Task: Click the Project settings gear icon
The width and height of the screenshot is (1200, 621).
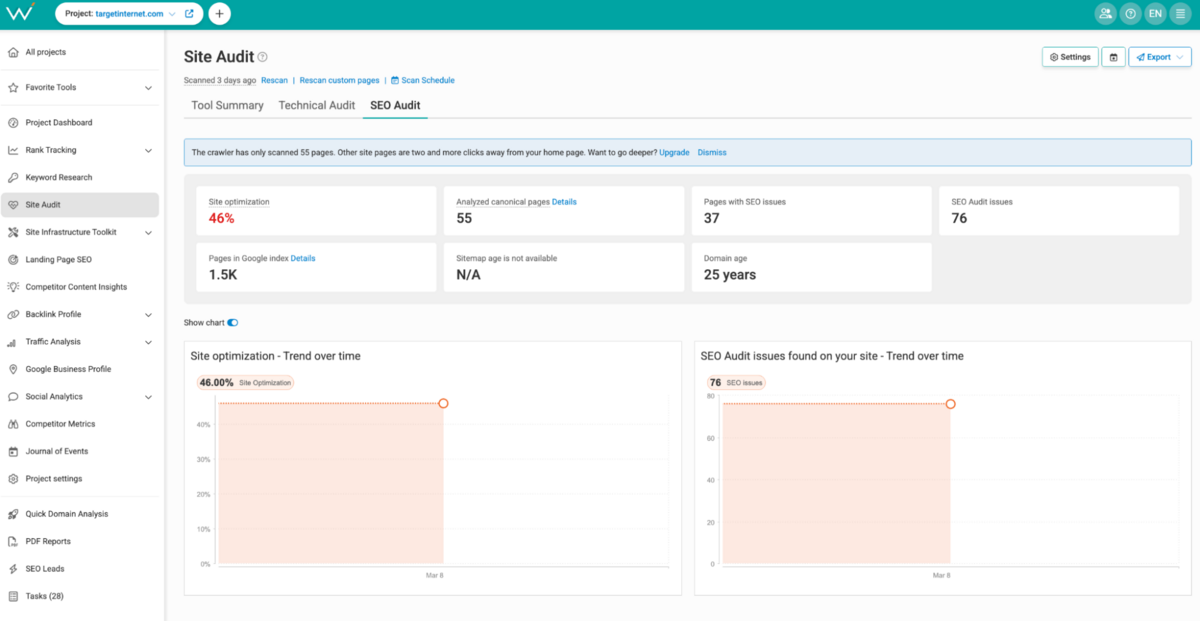Action: coord(14,479)
